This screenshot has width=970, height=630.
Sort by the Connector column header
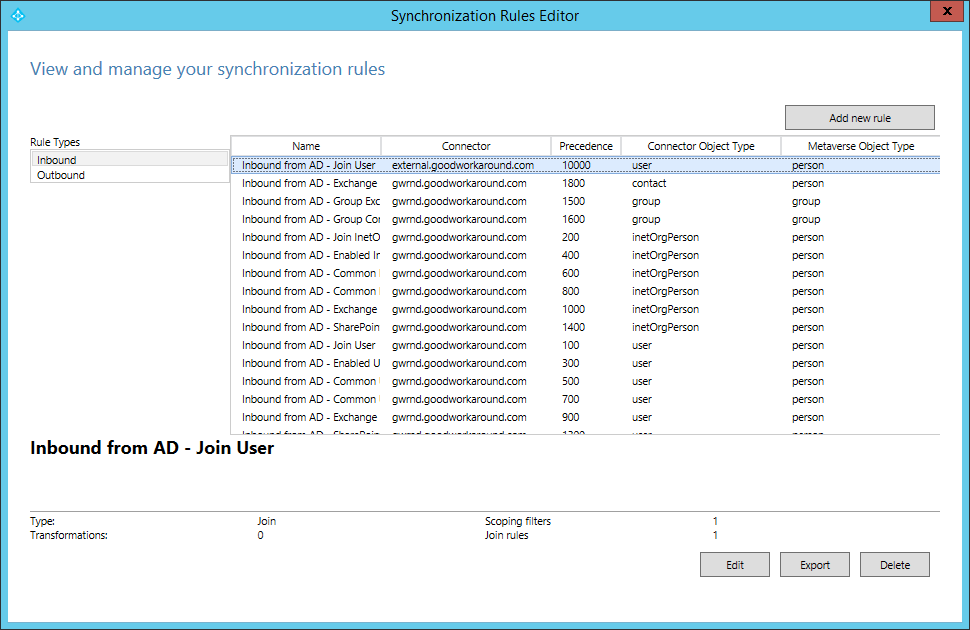point(466,146)
